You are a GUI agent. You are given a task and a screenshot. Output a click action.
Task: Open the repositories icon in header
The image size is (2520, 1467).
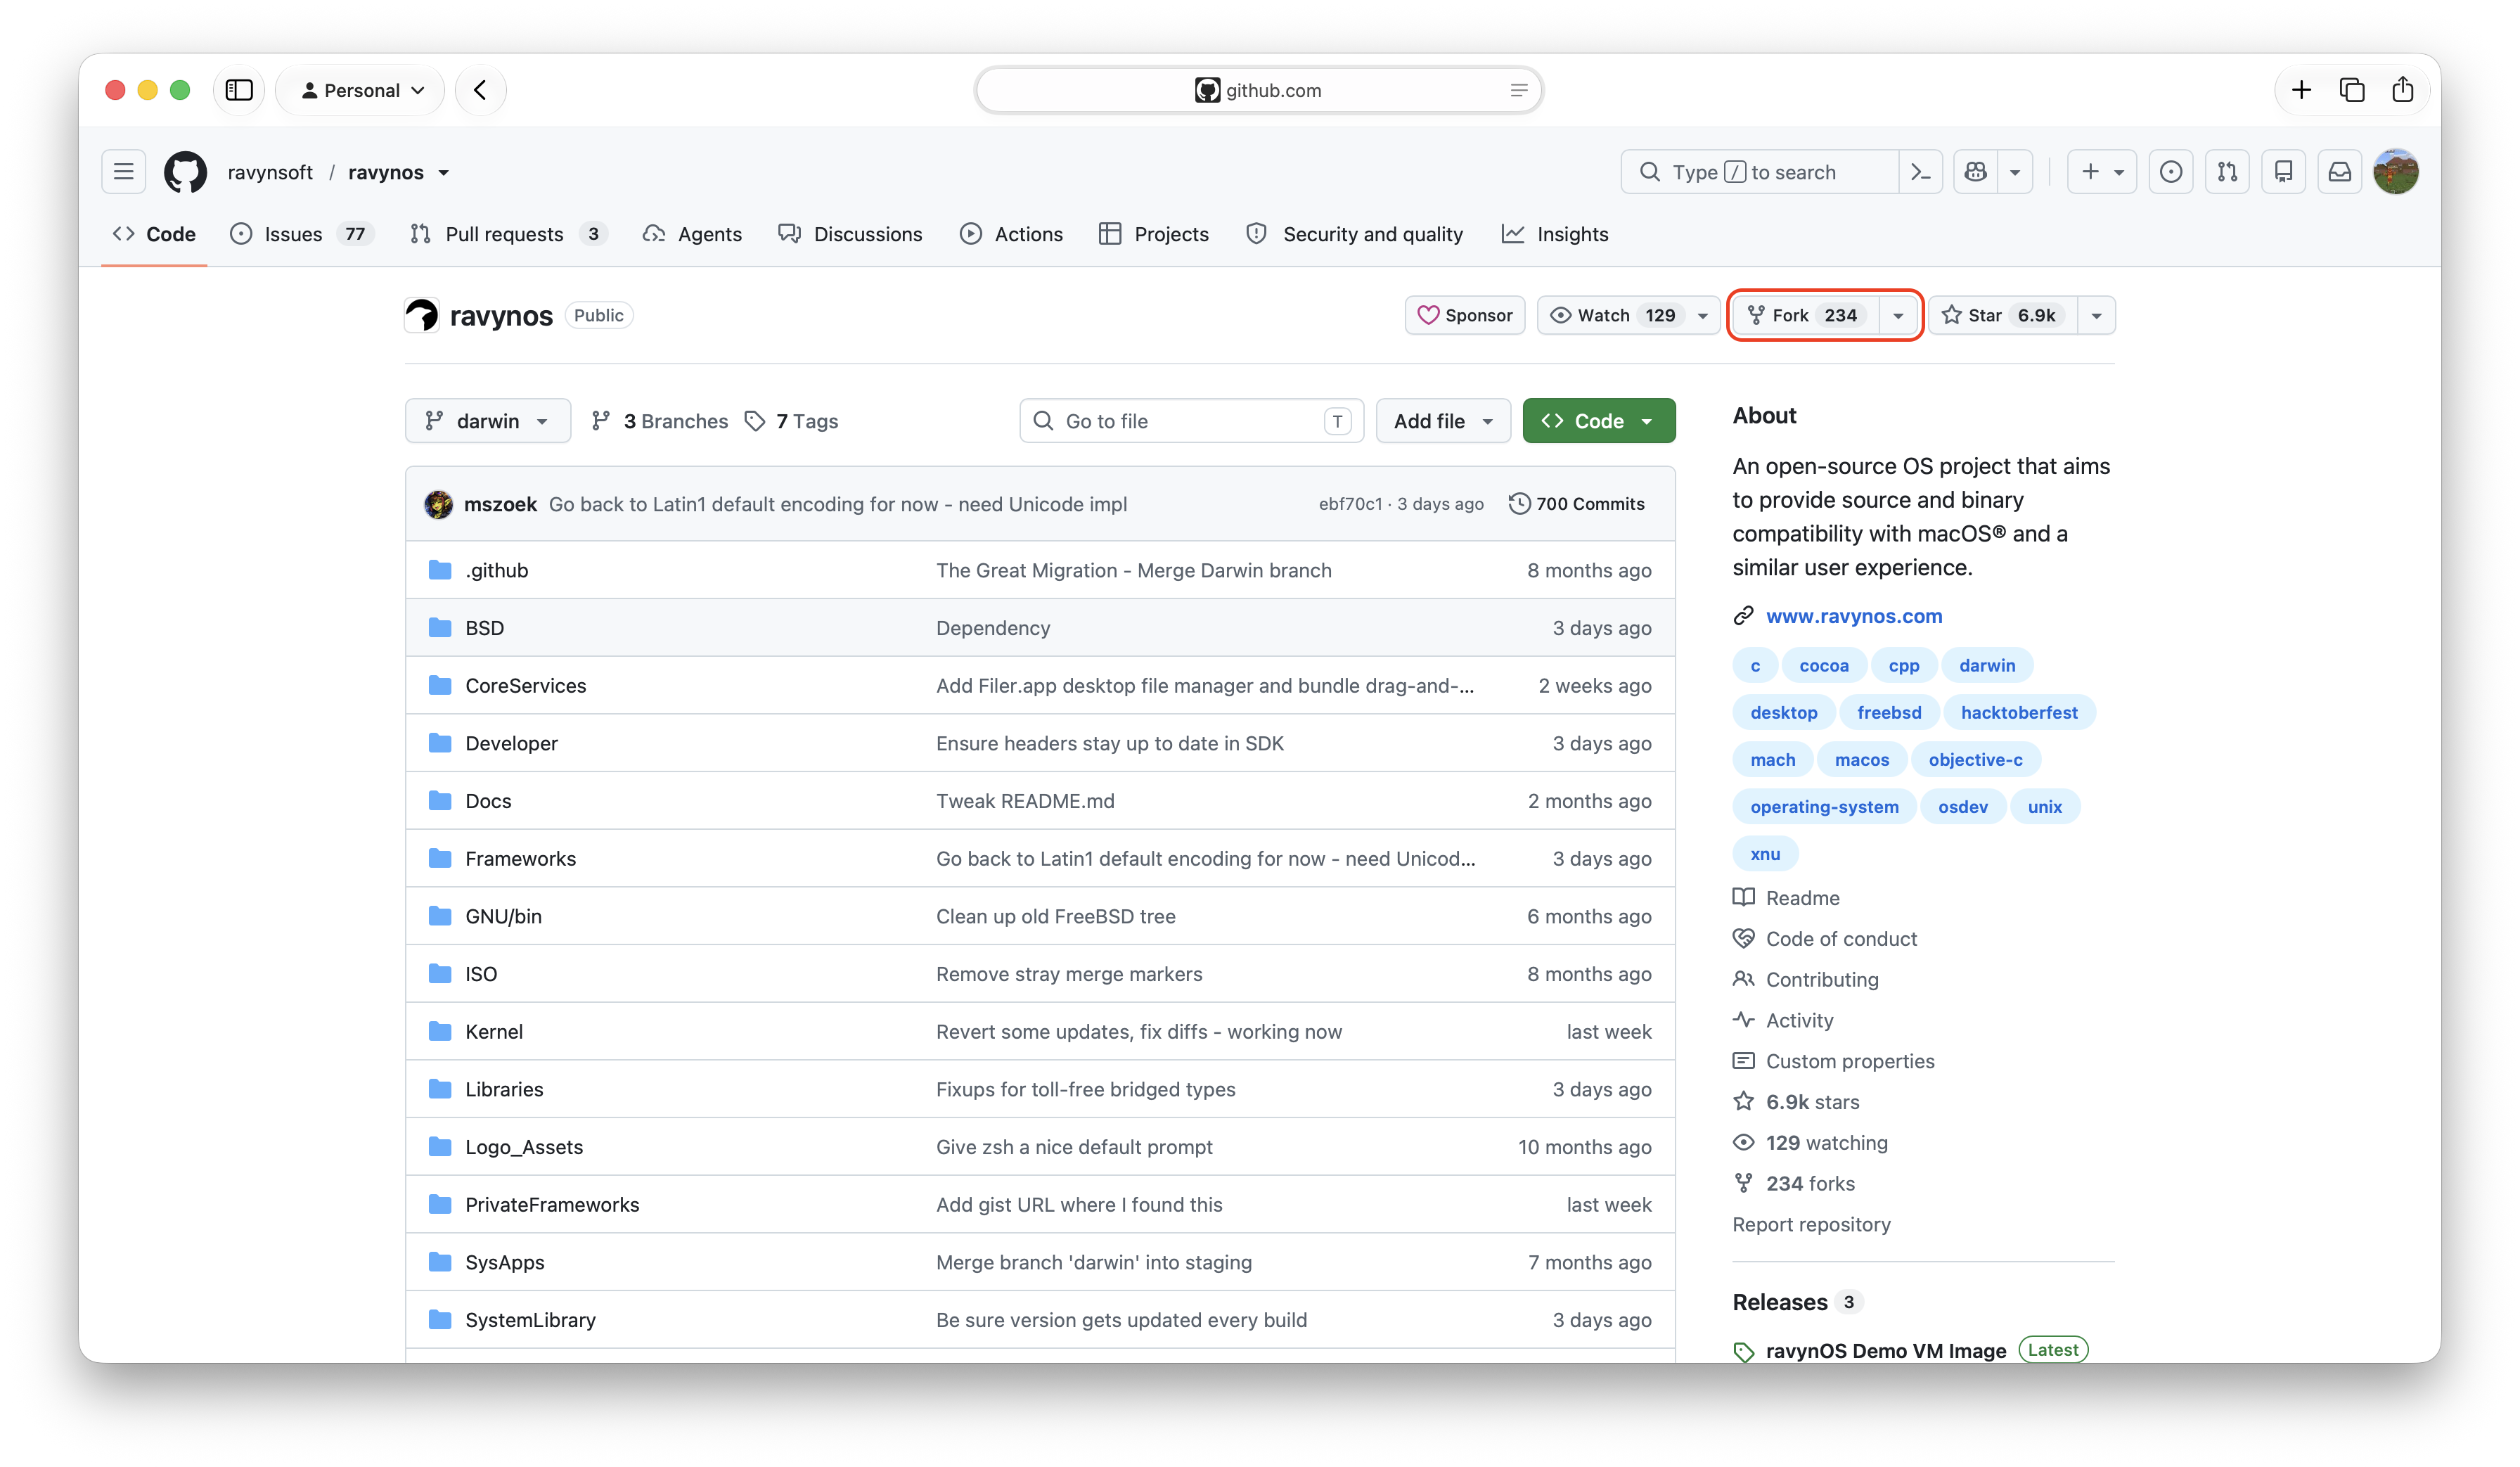point(2283,172)
